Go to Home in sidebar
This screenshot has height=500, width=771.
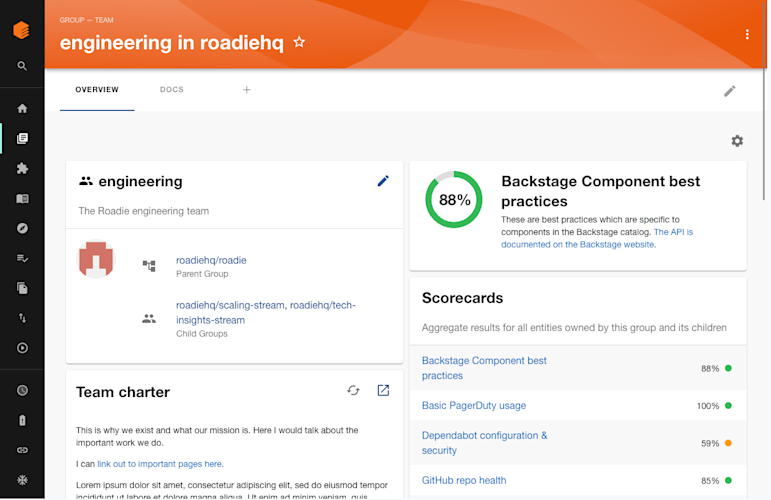[22, 108]
